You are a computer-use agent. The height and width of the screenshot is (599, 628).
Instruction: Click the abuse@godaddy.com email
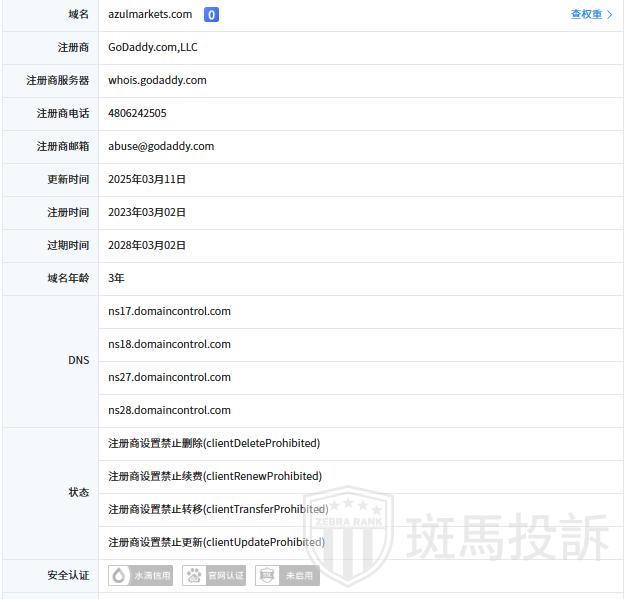pyautogui.click(x=161, y=146)
